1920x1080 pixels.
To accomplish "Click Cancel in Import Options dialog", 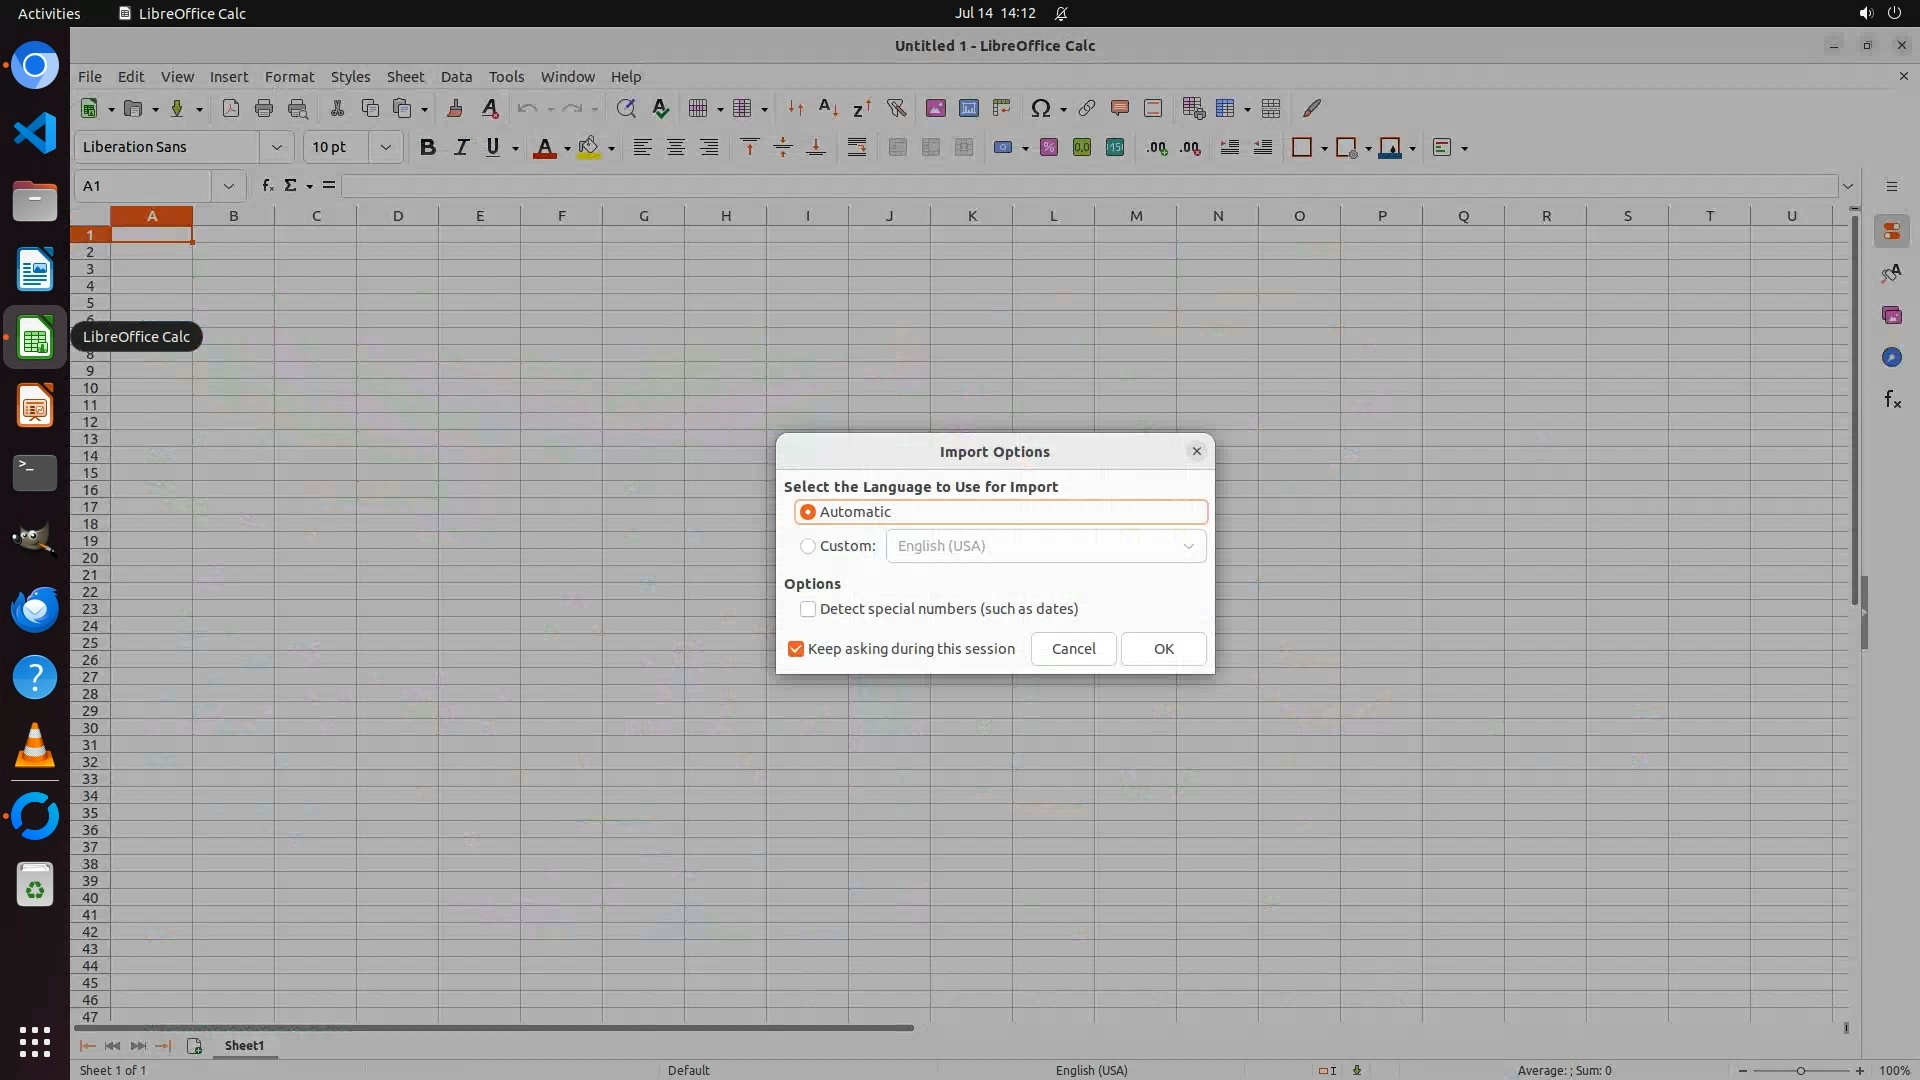I will click(1073, 649).
